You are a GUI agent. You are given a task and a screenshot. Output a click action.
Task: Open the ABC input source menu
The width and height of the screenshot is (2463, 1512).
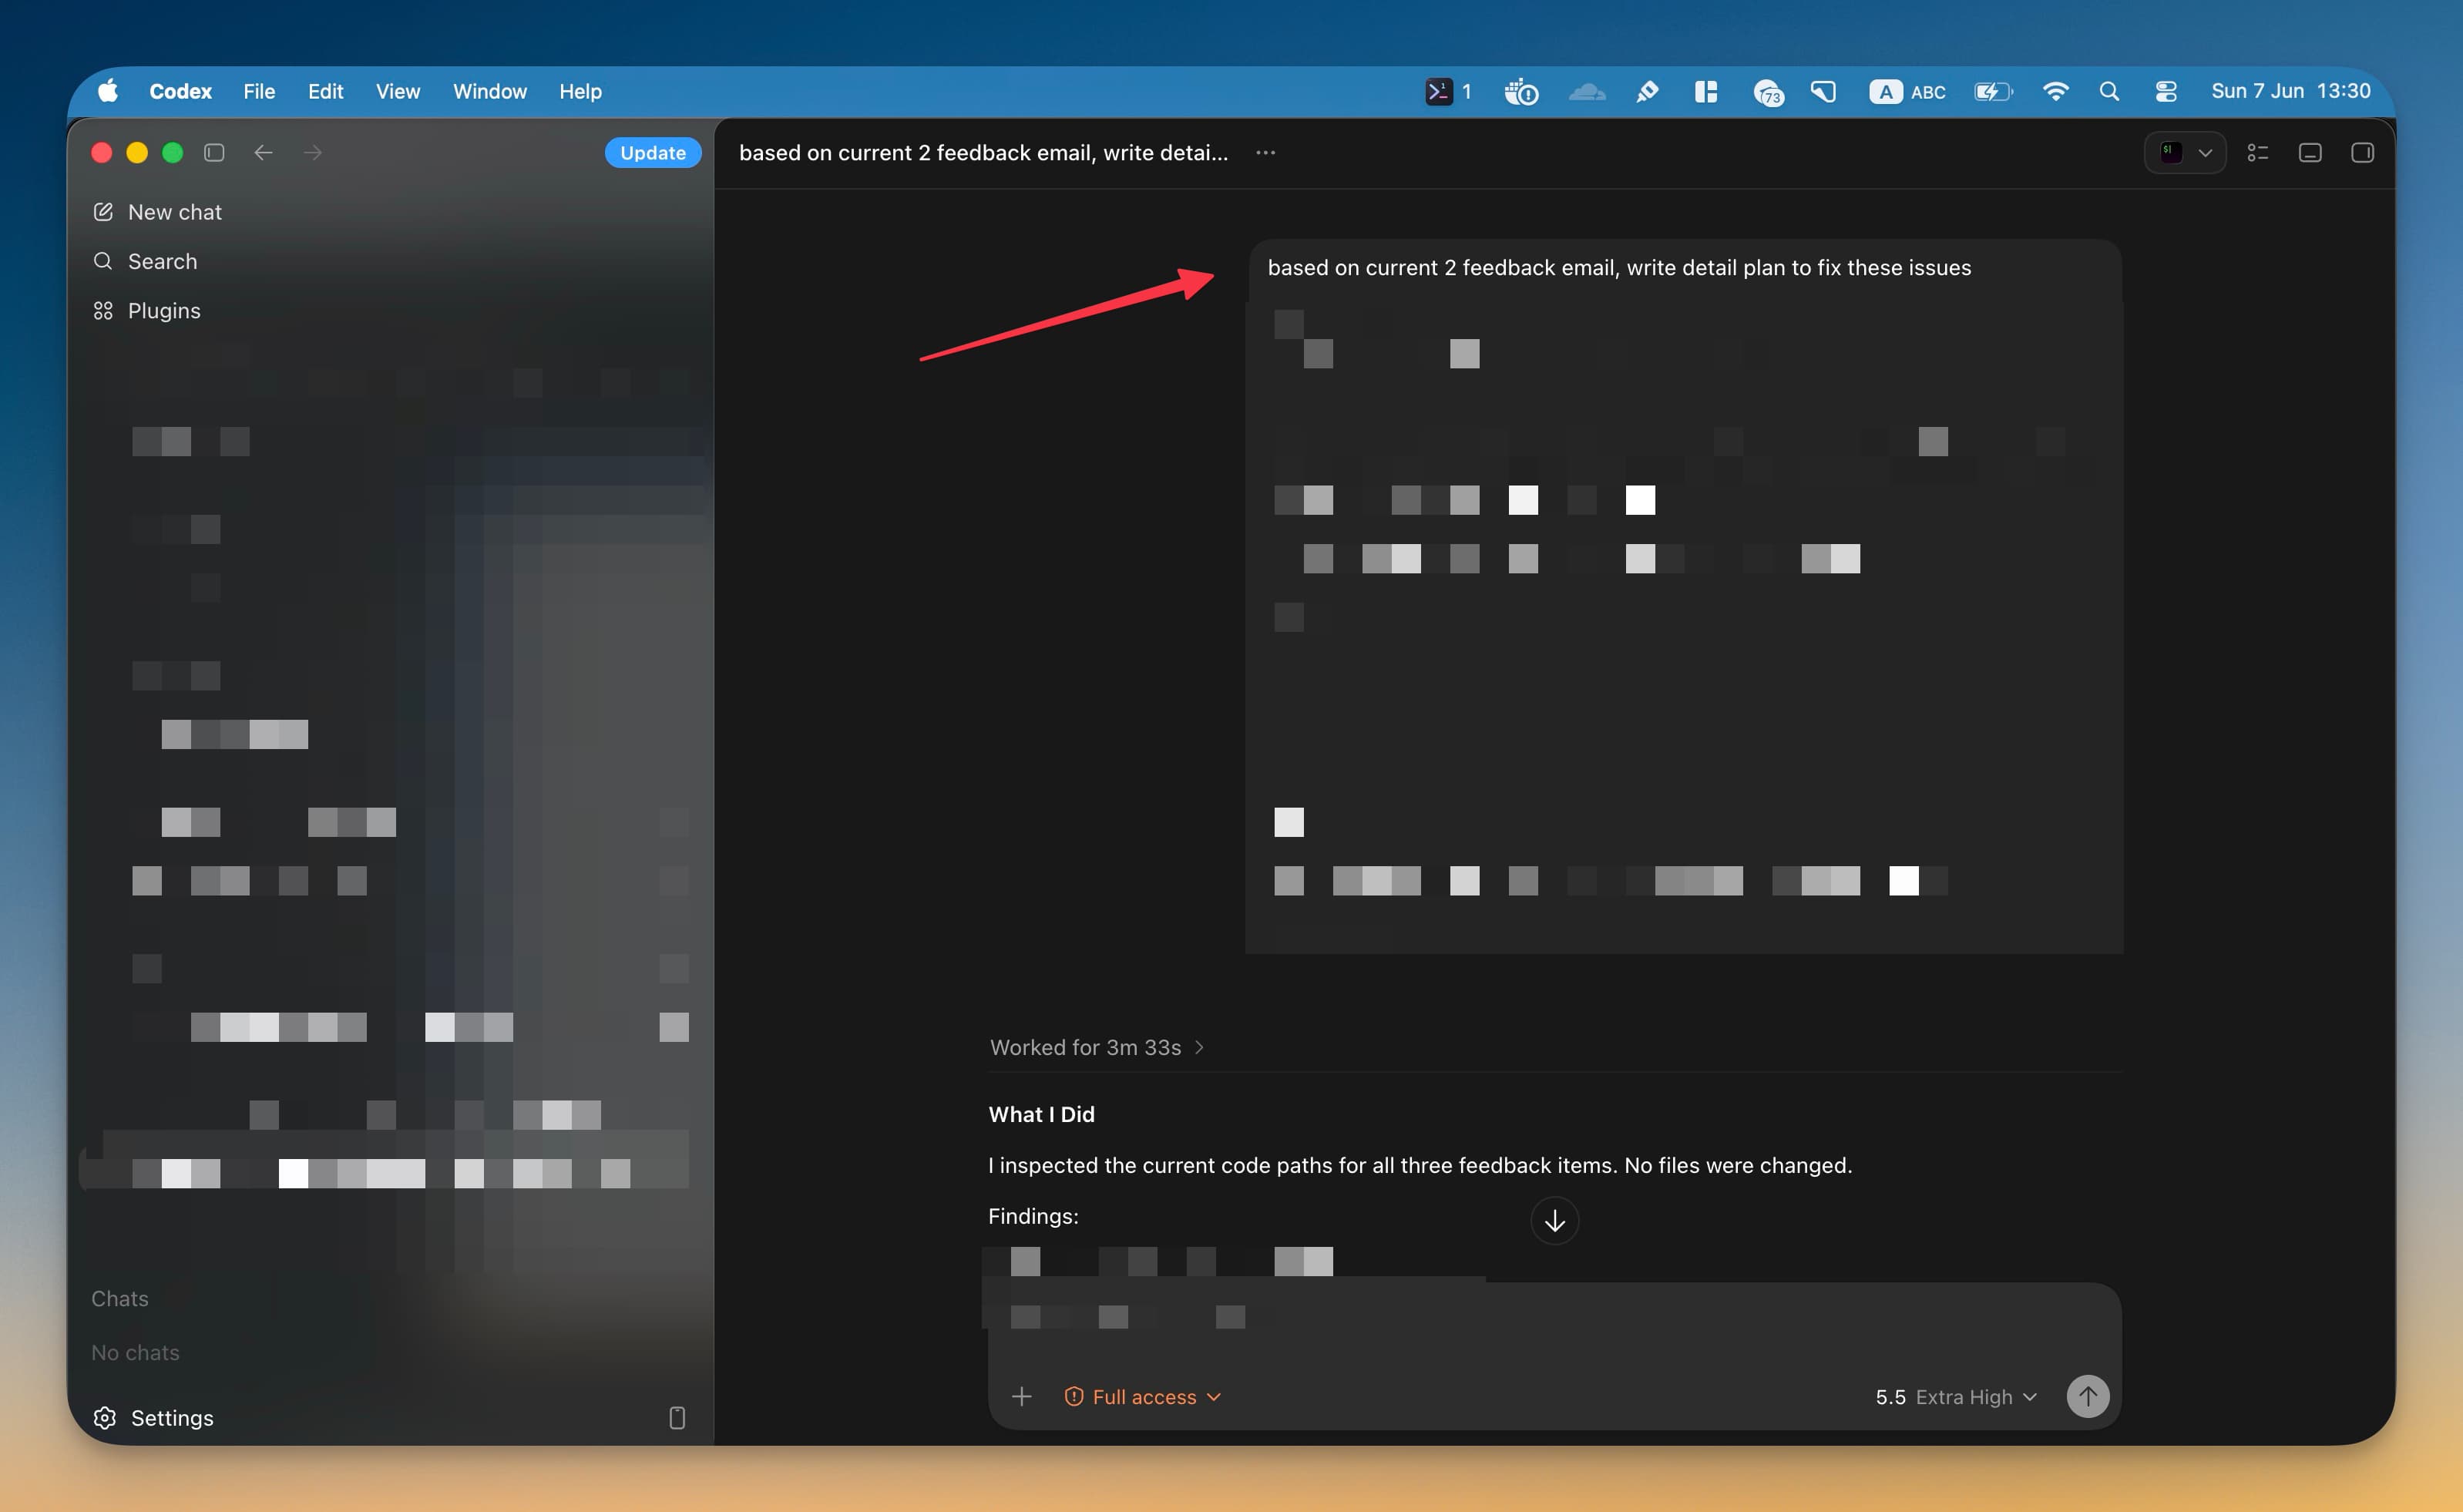[1907, 91]
